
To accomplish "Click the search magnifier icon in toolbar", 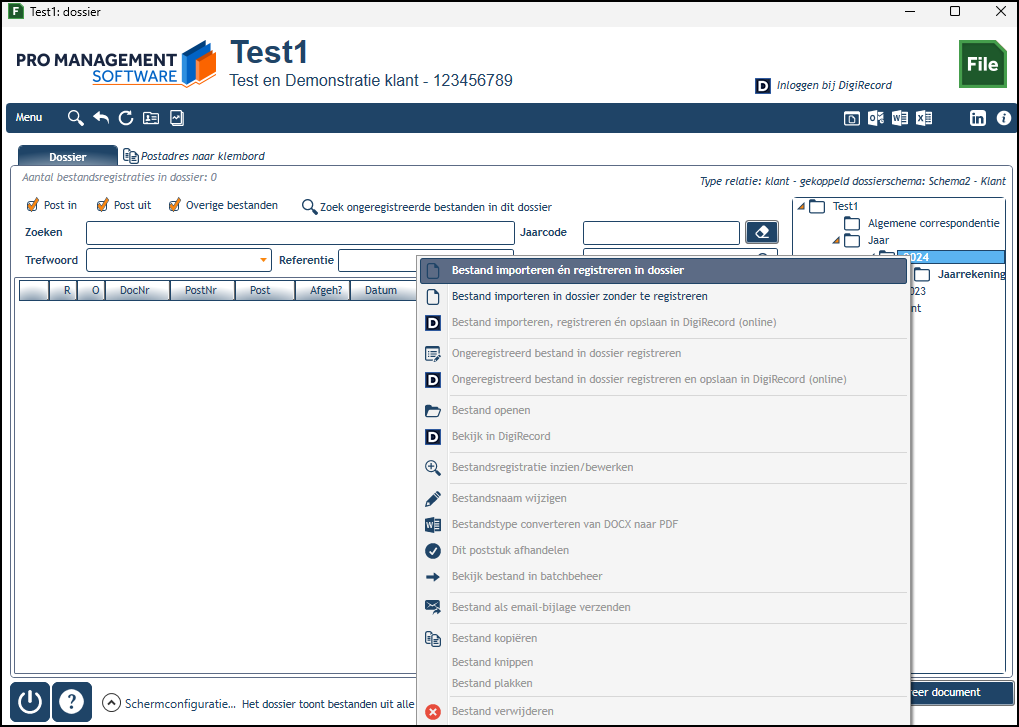I will click(75, 118).
